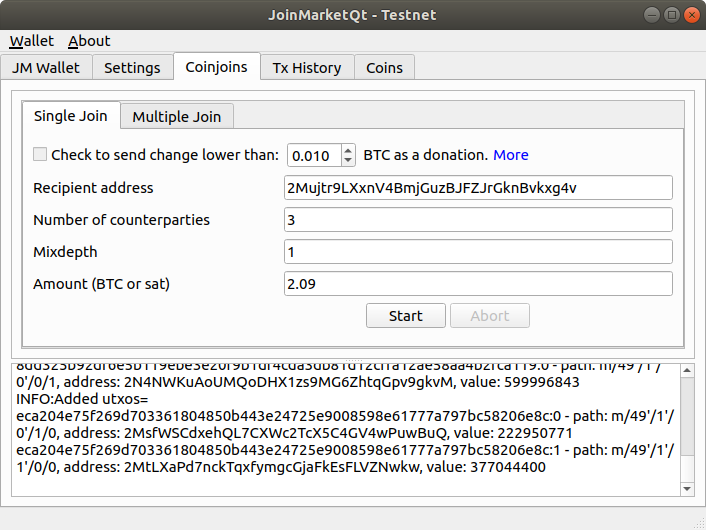
Task: Click the window maximize button
Action: [671, 15]
